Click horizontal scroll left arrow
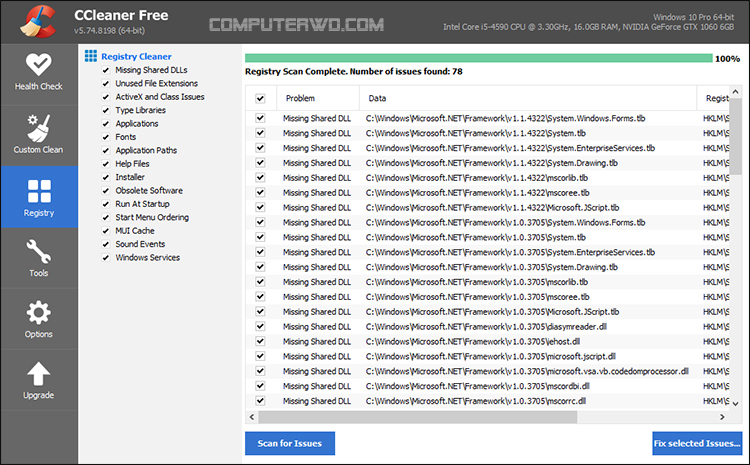The image size is (750, 465). [x=252, y=417]
